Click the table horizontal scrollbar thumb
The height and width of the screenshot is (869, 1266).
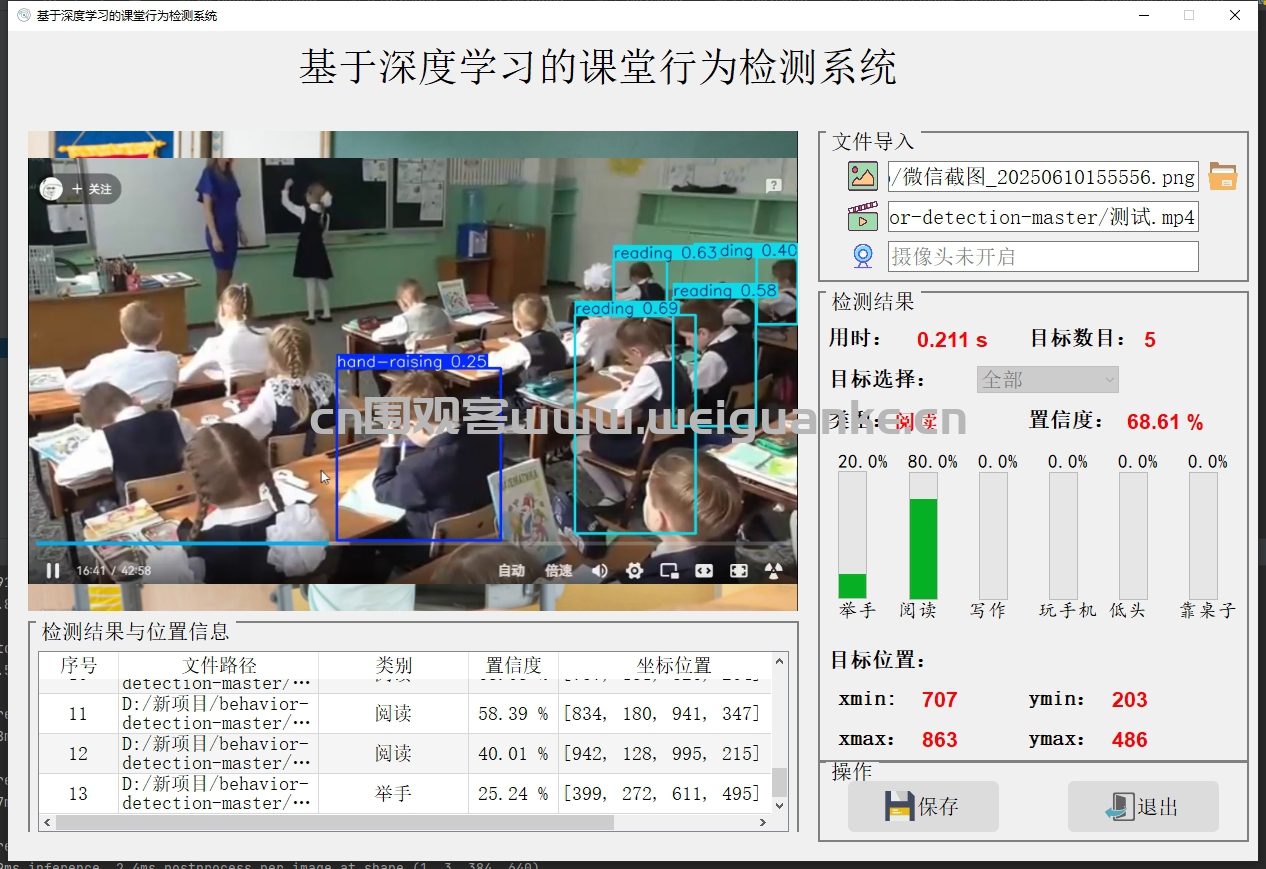(x=334, y=822)
